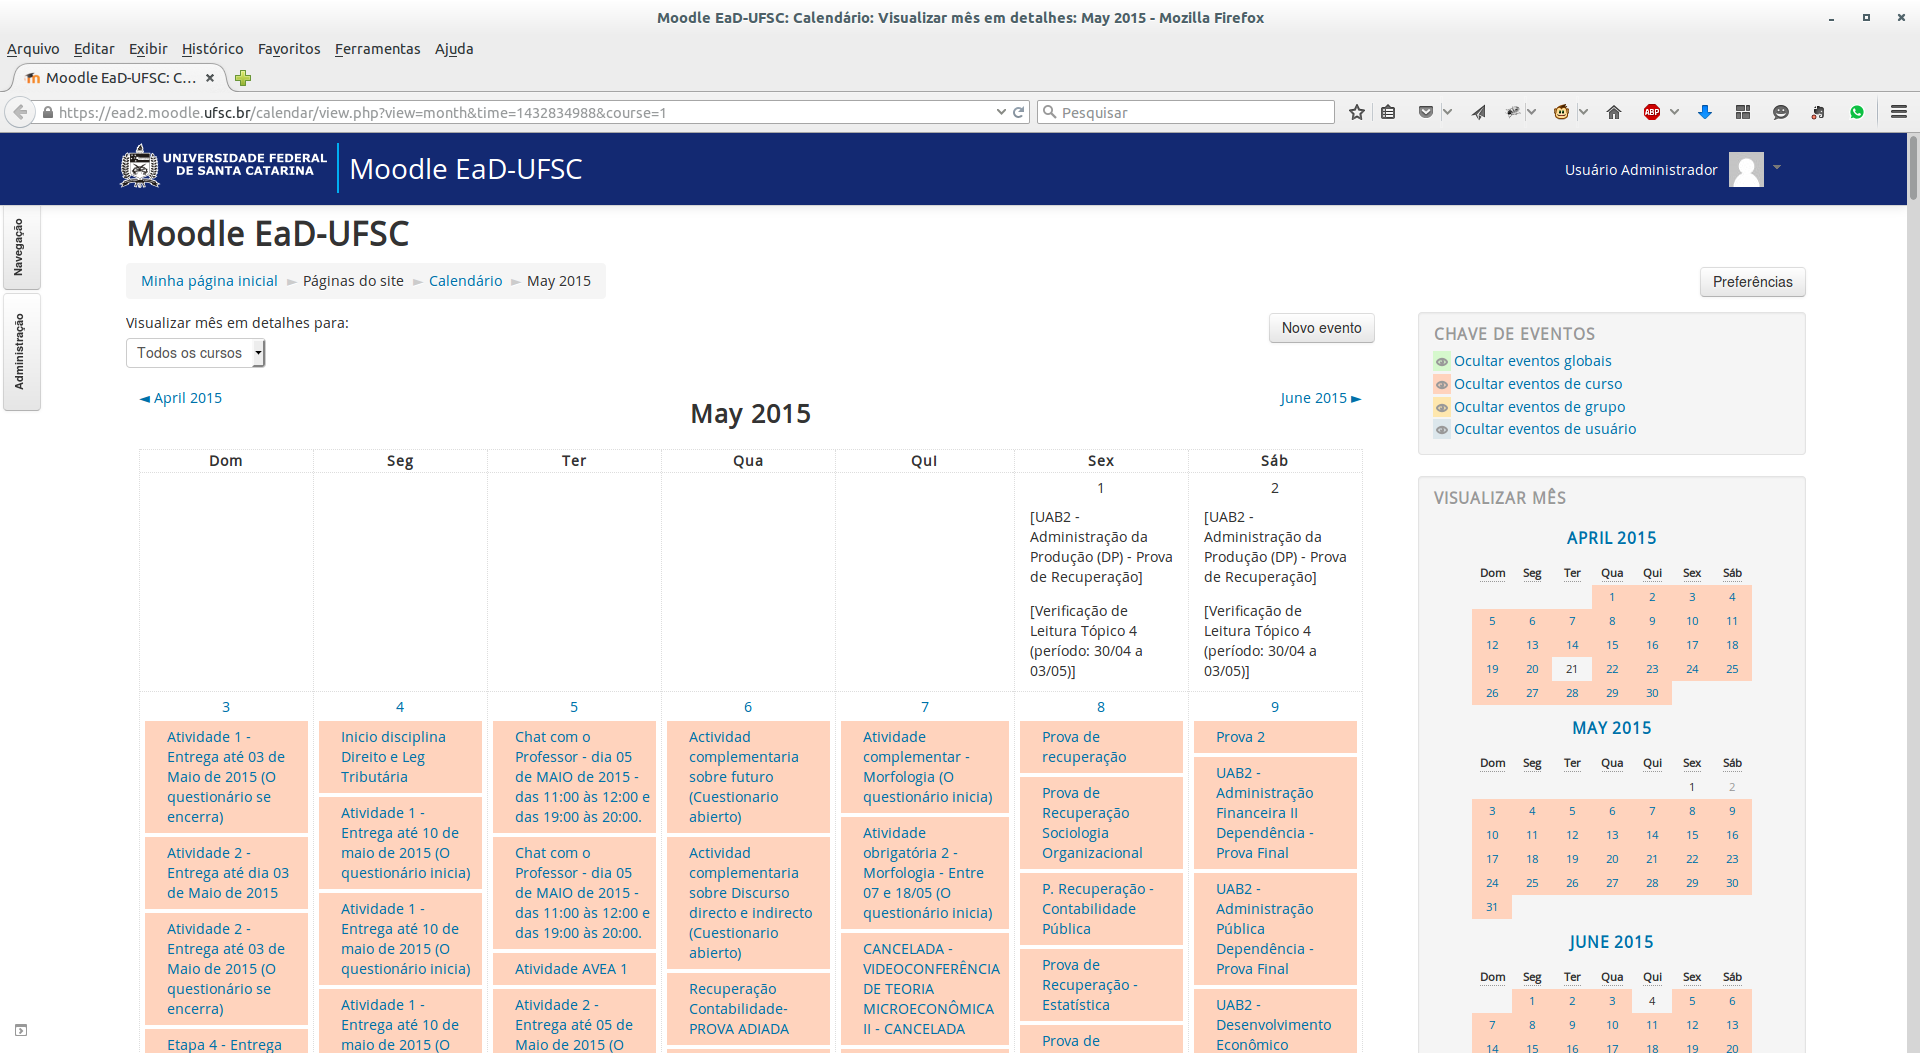Select day 21 in April mini calendar
The height and width of the screenshot is (1053, 1920).
pos(1572,669)
